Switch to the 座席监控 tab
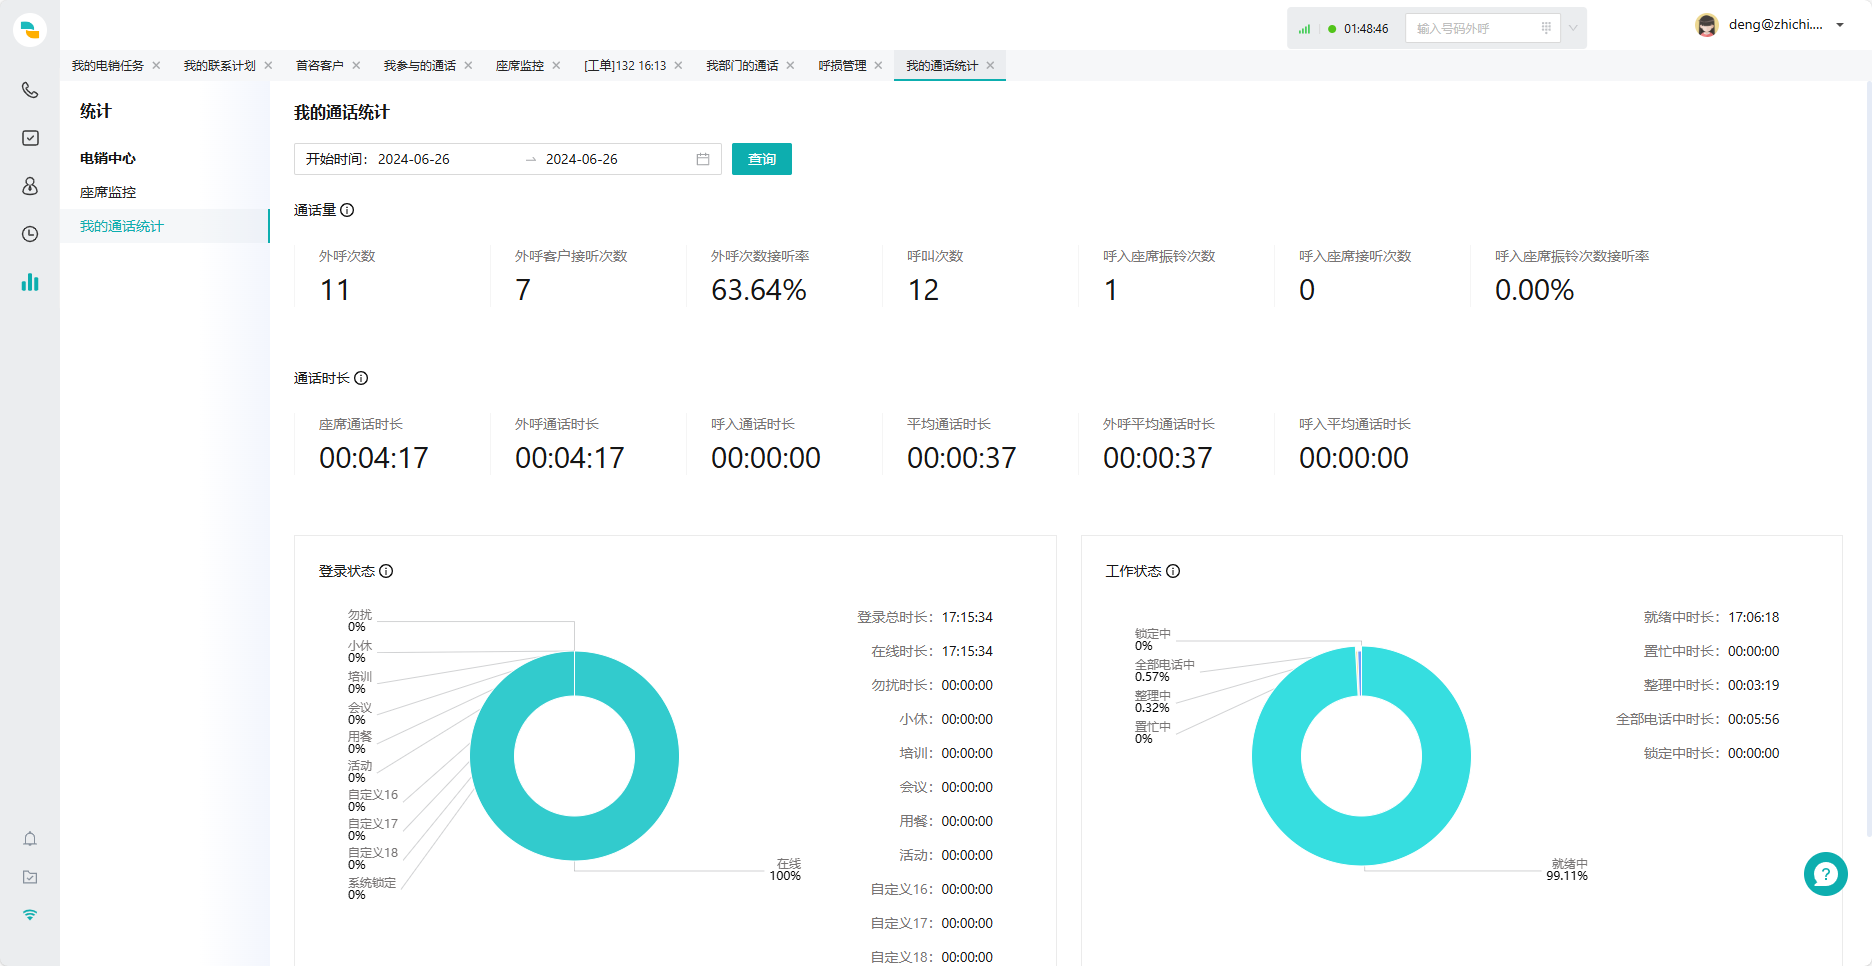This screenshot has width=1872, height=966. [520, 66]
